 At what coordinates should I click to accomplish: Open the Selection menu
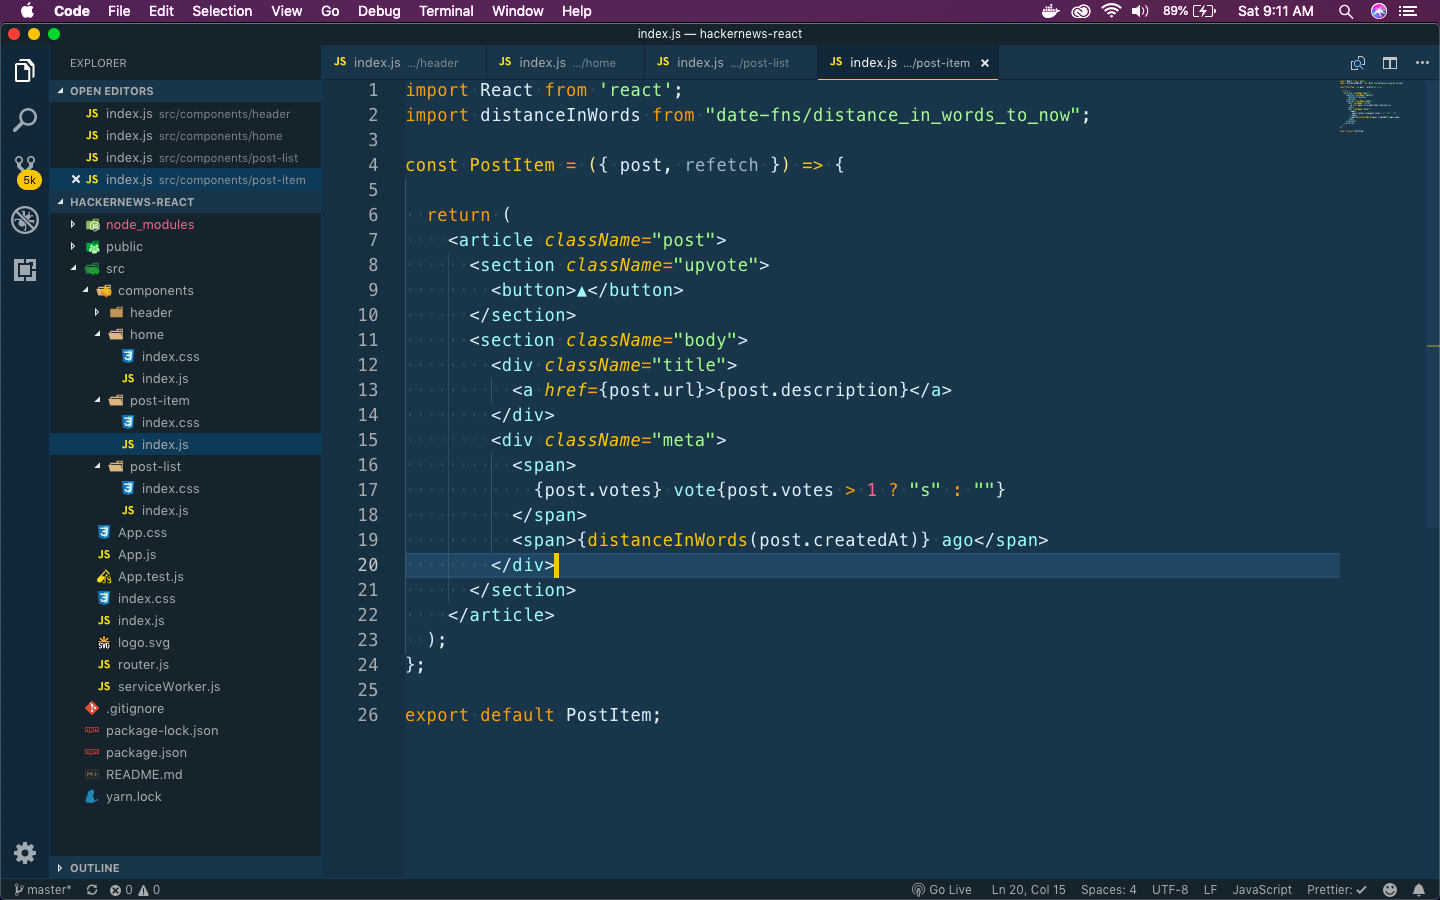tap(222, 11)
